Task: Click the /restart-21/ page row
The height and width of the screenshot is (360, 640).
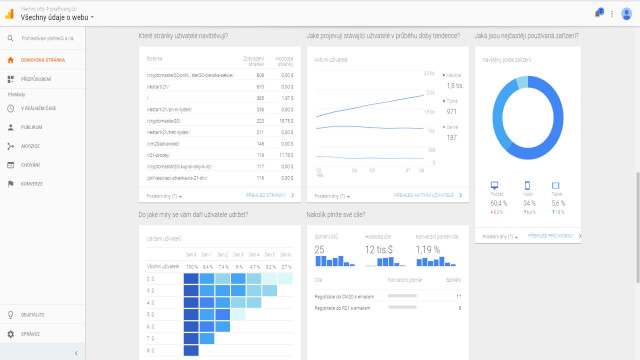Action: click(x=220, y=87)
